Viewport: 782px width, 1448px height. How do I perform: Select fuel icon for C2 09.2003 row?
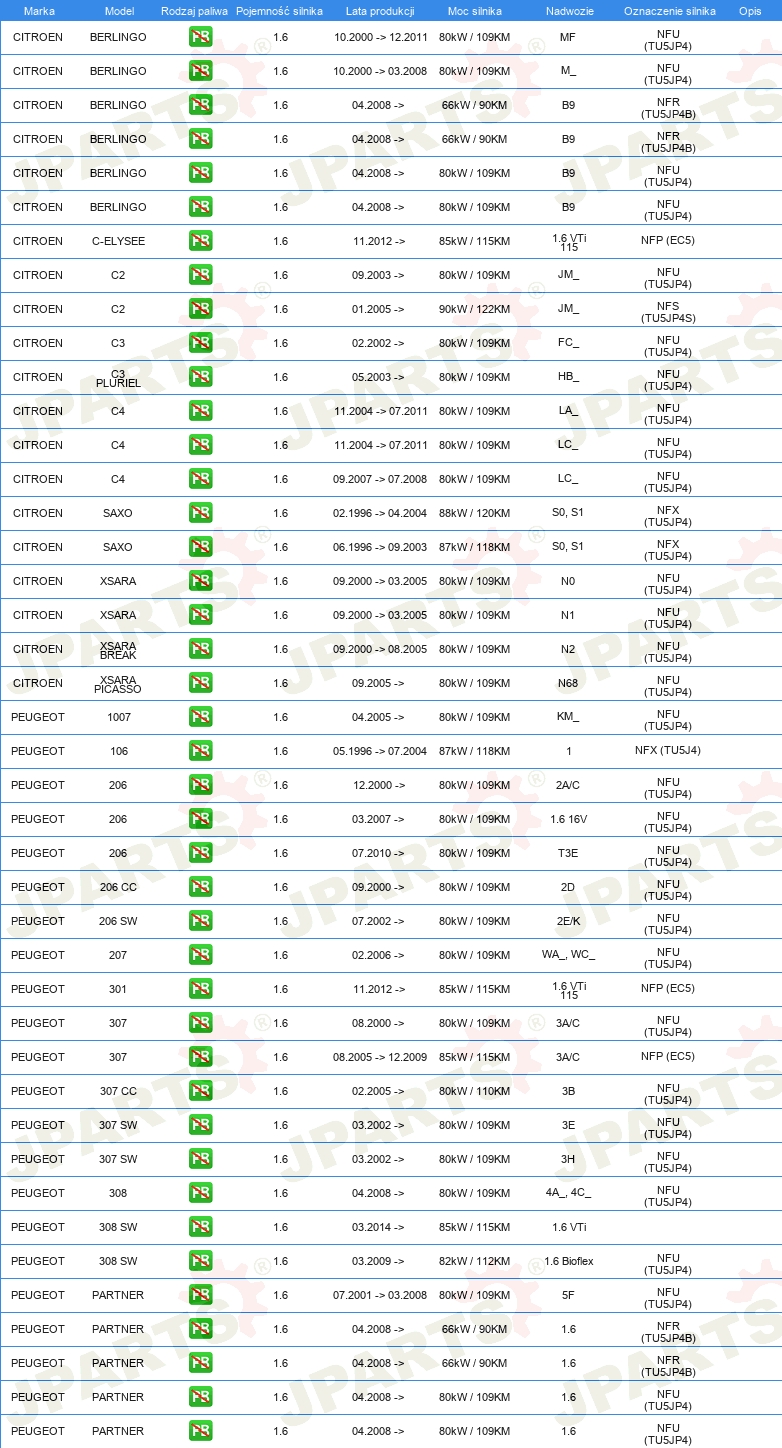click(x=200, y=275)
